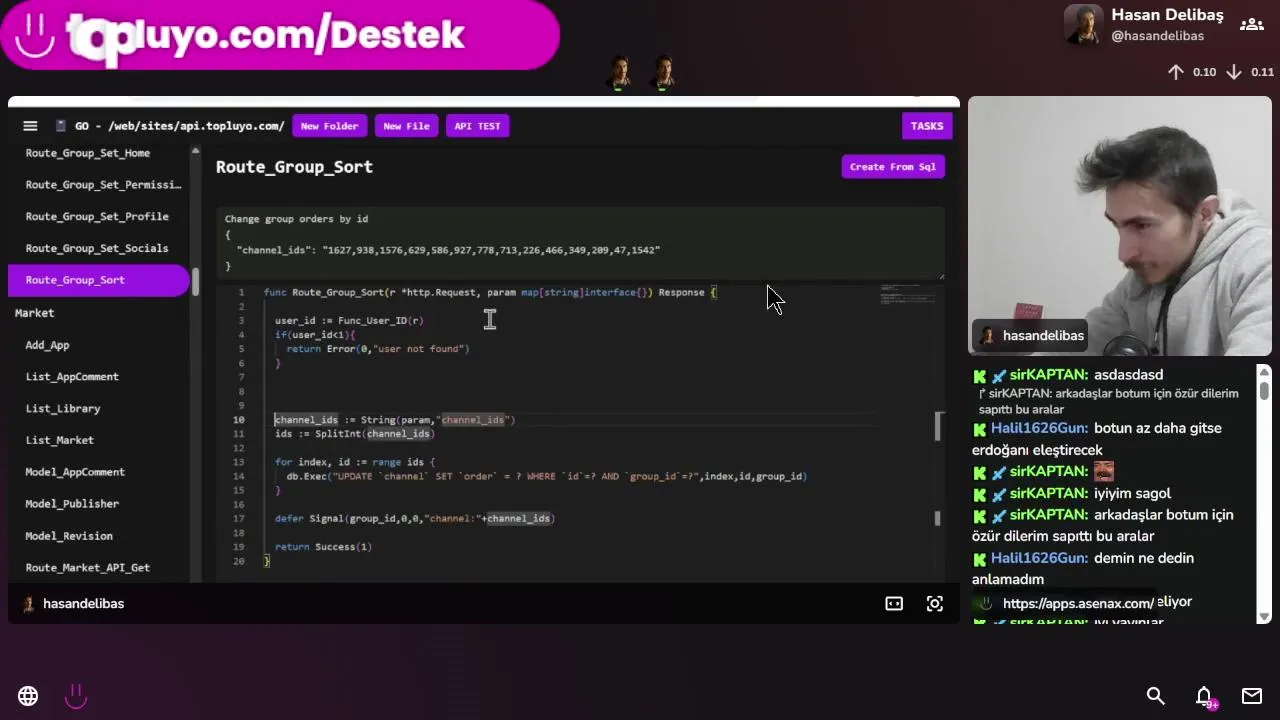Select List_Market in the sidebar
Screen dimensions: 1280x720
pyautogui.click(x=60, y=440)
